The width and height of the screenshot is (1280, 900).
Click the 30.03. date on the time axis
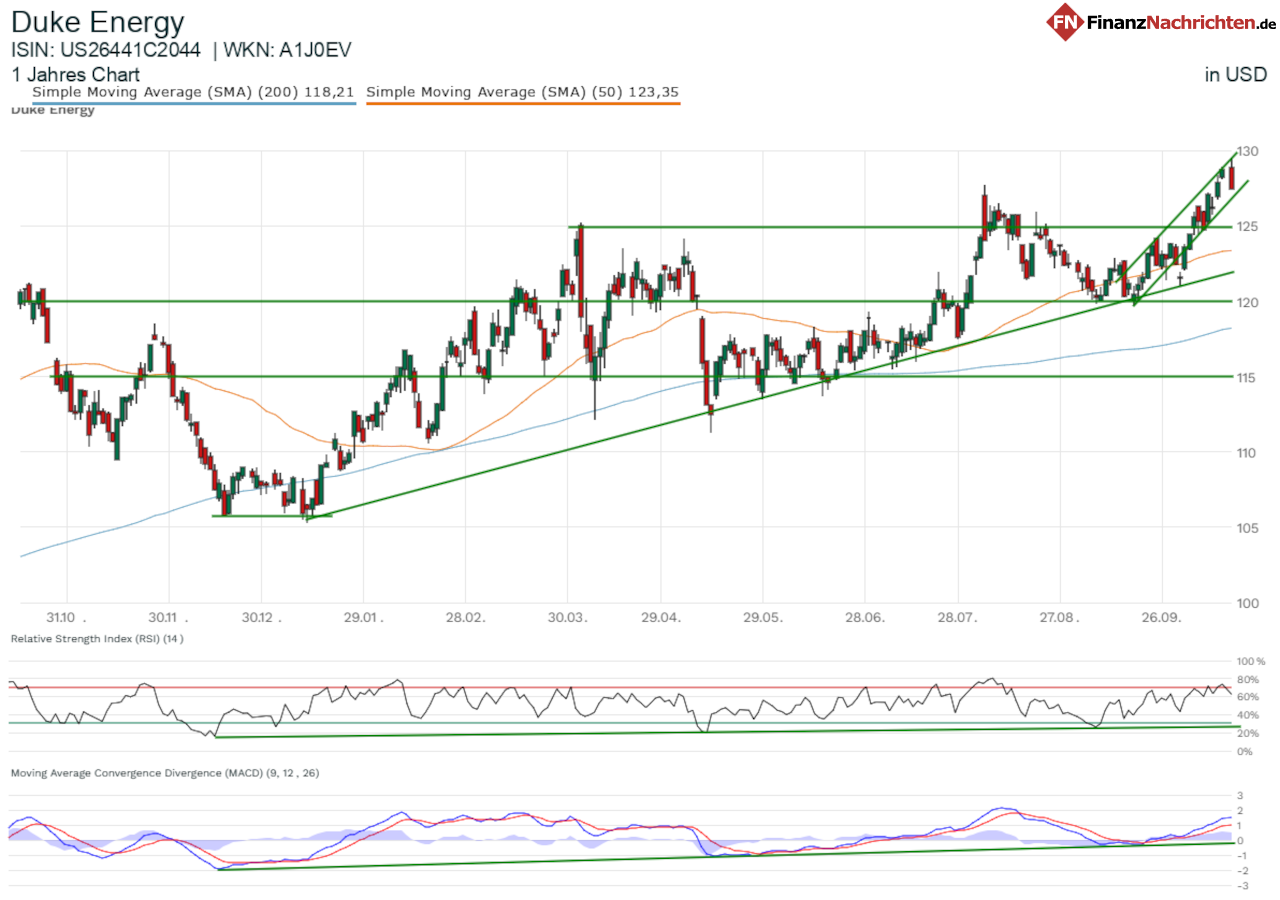pos(567,619)
